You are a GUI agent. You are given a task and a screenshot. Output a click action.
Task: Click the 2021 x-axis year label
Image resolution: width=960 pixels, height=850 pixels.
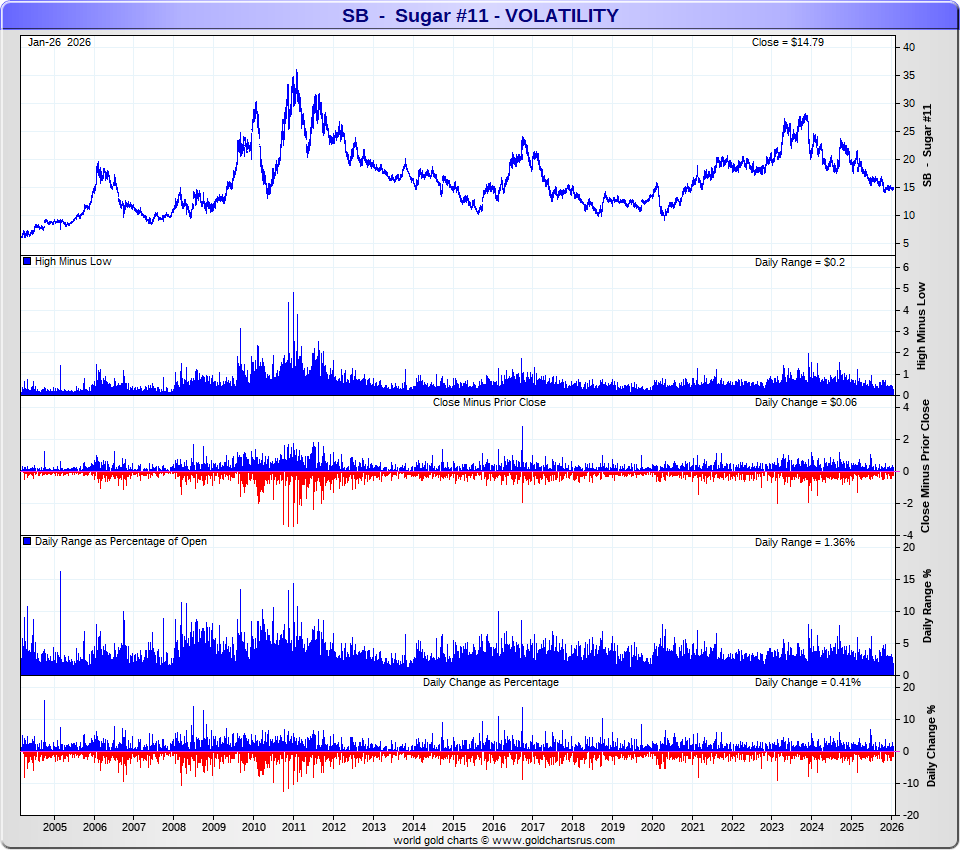click(x=692, y=827)
